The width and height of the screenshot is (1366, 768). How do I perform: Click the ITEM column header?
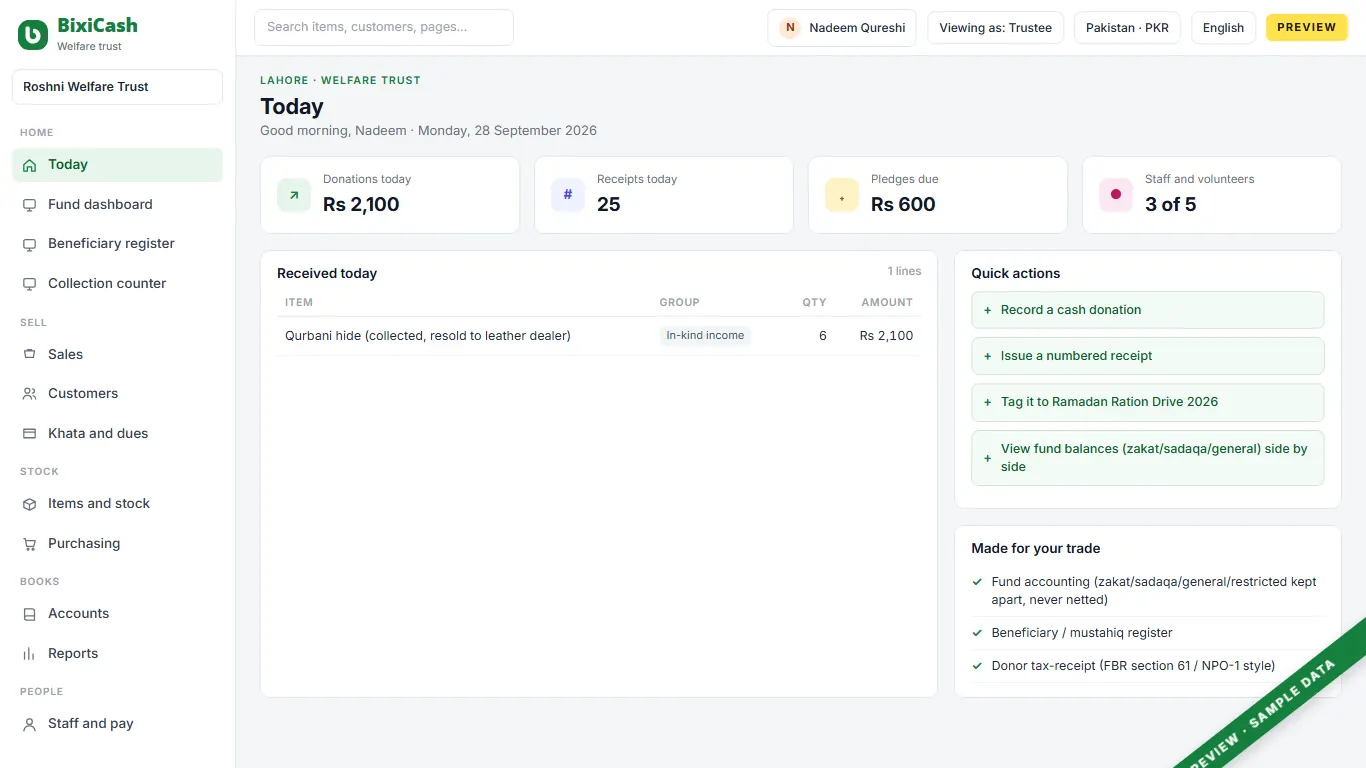(299, 302)
